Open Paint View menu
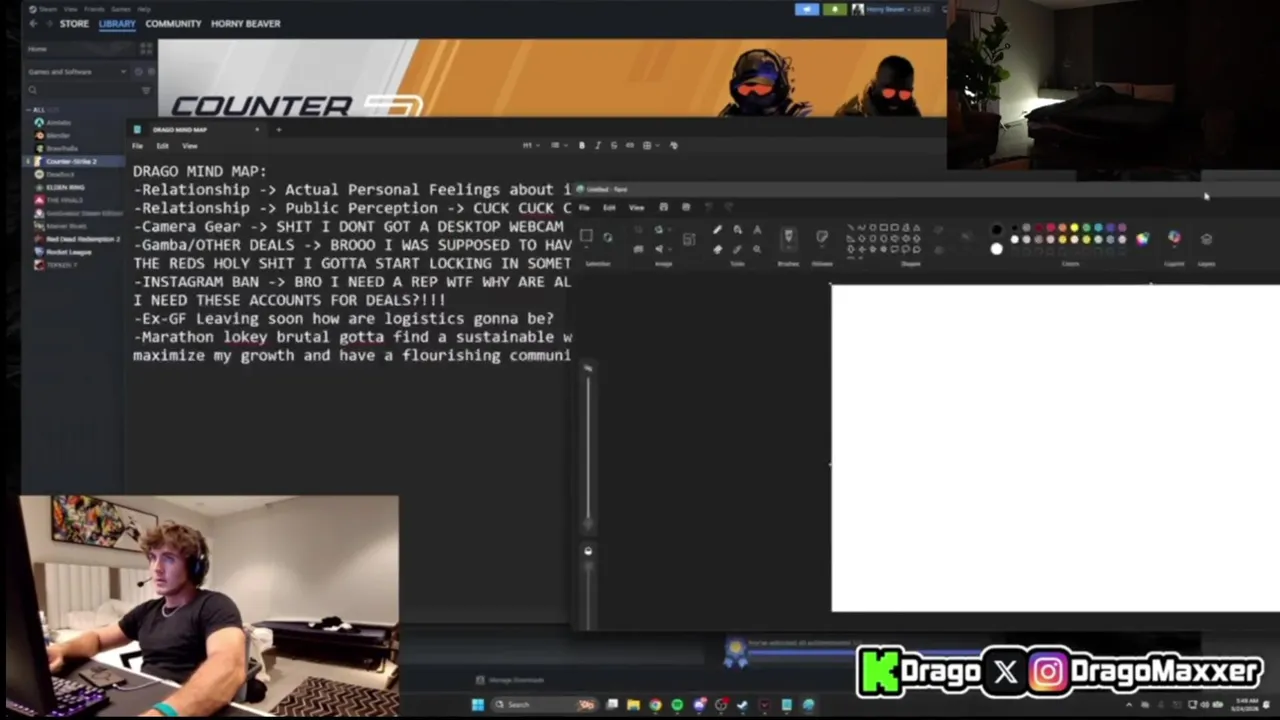Screen dimensions: 1280x720 pos(636,207)
